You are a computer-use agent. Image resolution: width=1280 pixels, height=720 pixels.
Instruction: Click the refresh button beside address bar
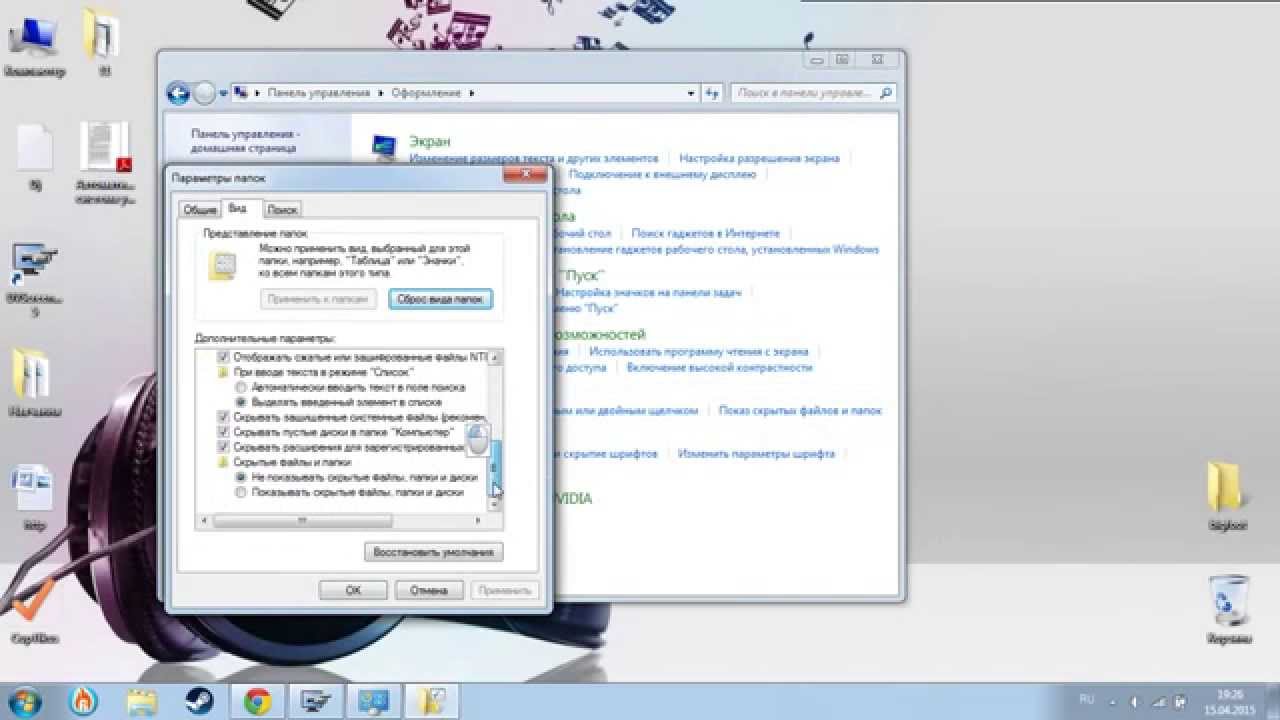point(712,93)
